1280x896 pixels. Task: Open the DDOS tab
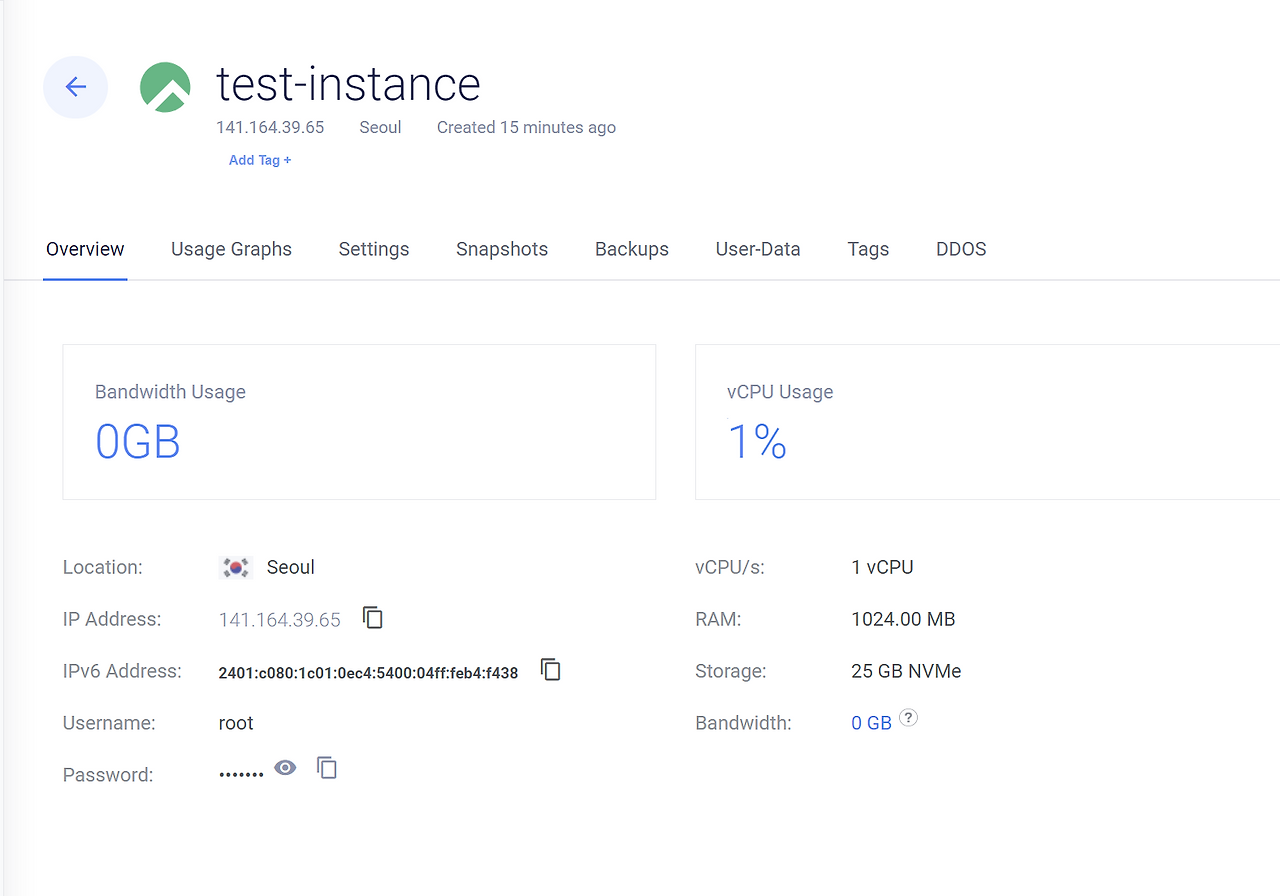pyautogui.click(x=961, y=249)
